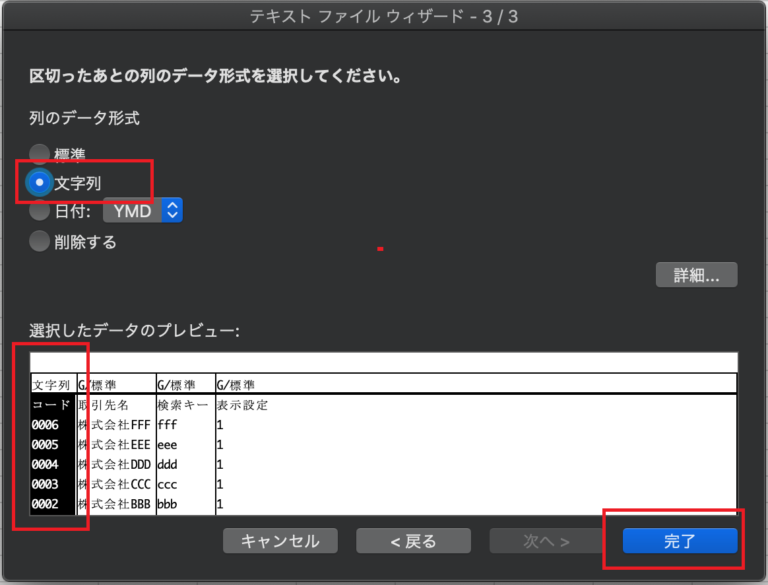Click 株式会社CCC in the preview
This screenshot has width=768, height=585.
coord(115,484)
